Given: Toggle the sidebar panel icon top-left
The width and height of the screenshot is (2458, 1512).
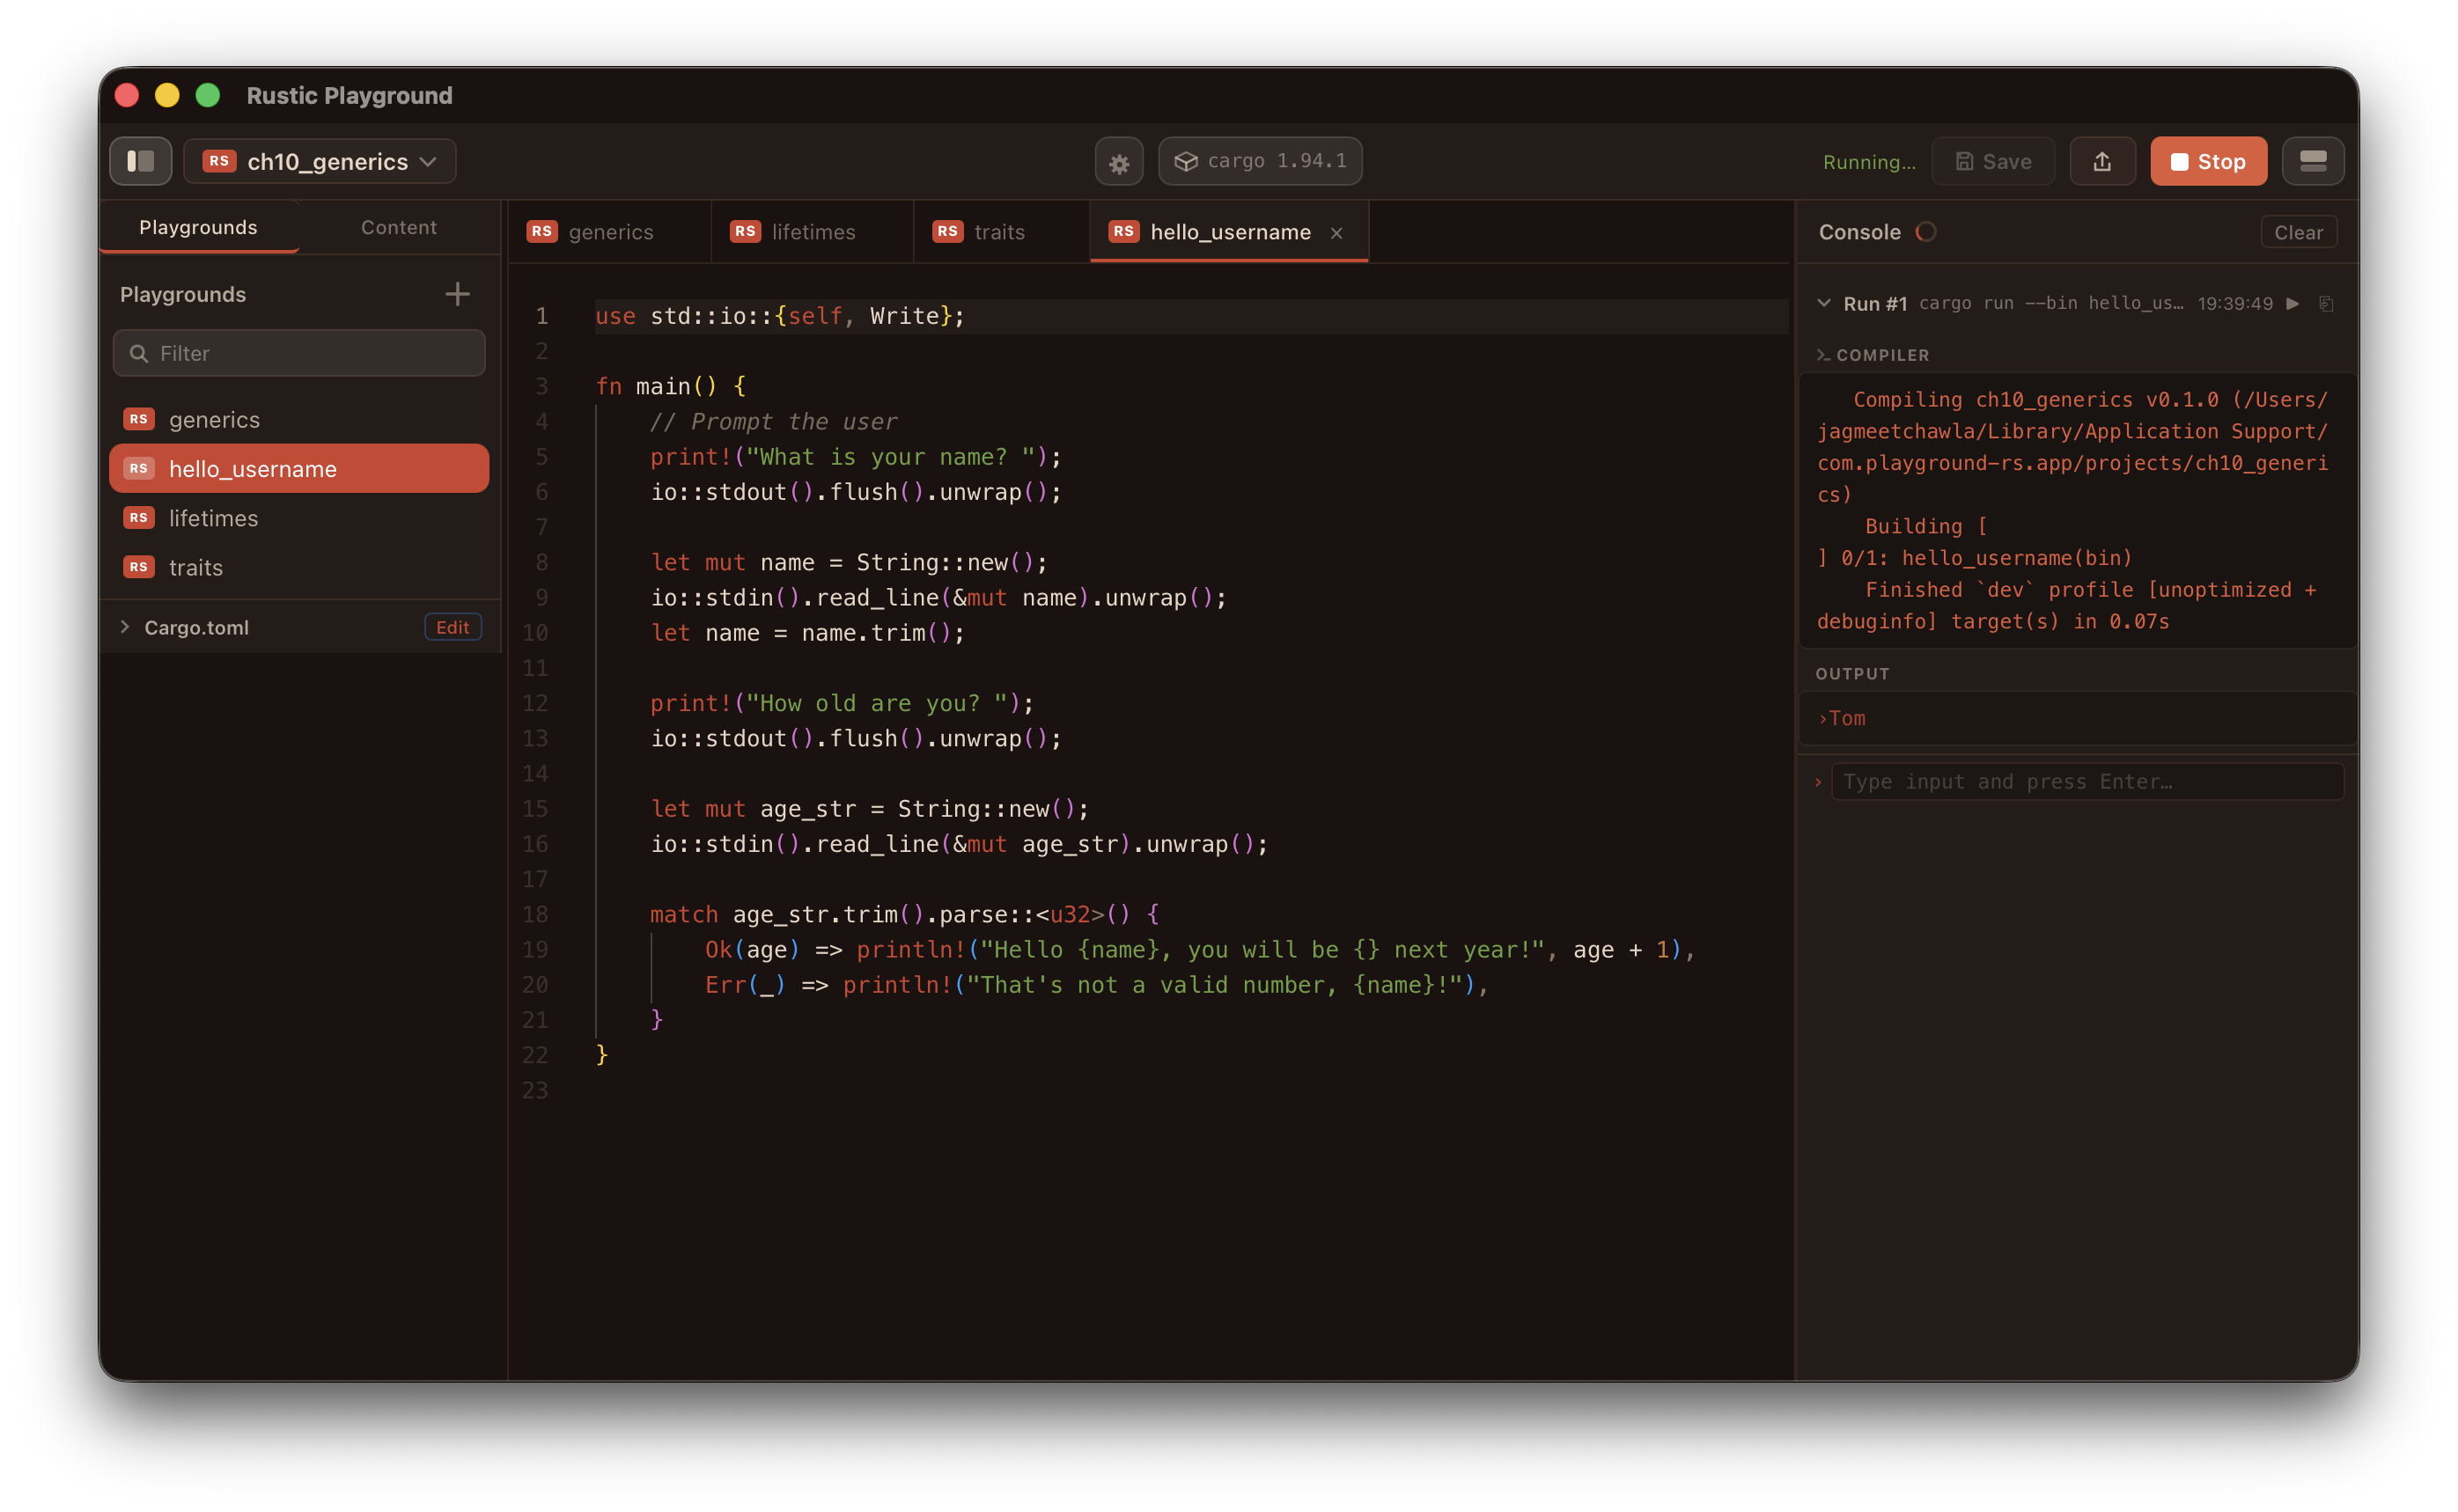Looking at the screenshot, I should pos(140,161).
